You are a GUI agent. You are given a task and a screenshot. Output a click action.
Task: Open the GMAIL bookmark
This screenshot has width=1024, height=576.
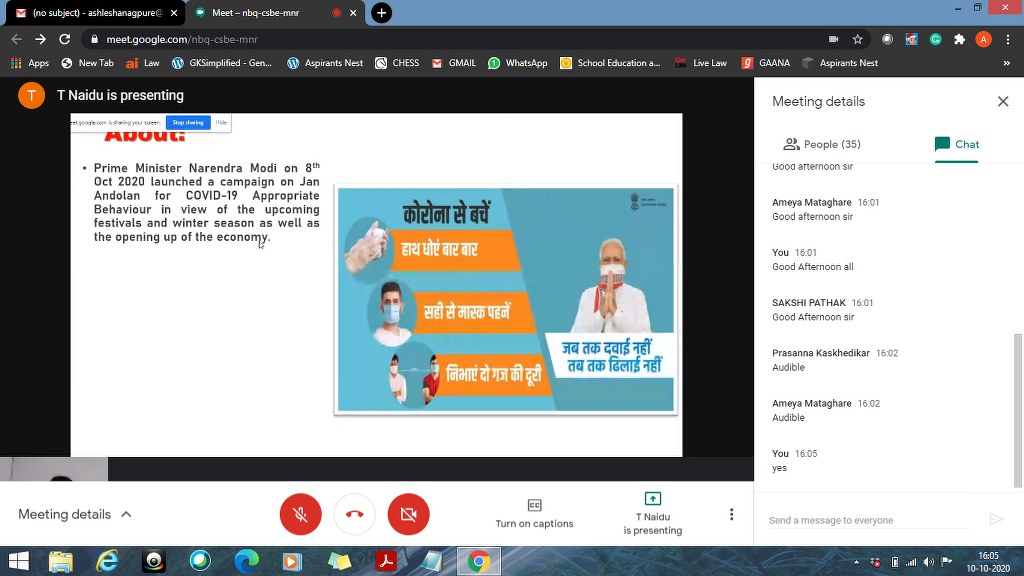coord(454,63)
